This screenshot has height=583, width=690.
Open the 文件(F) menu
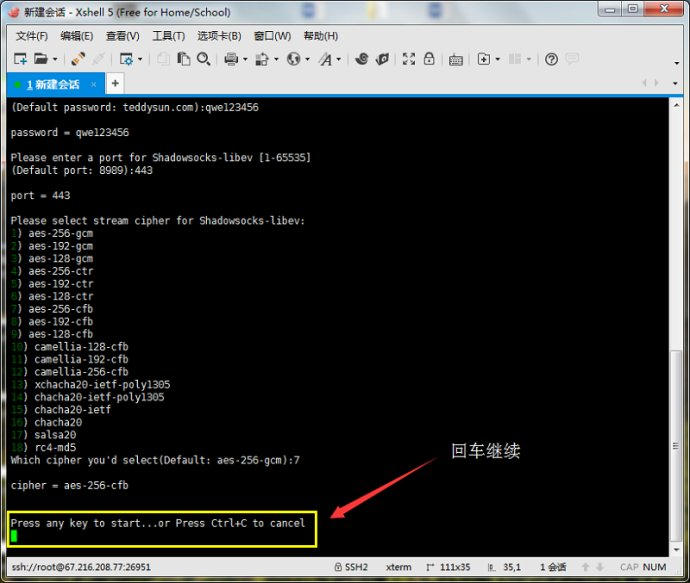point(32,36)
